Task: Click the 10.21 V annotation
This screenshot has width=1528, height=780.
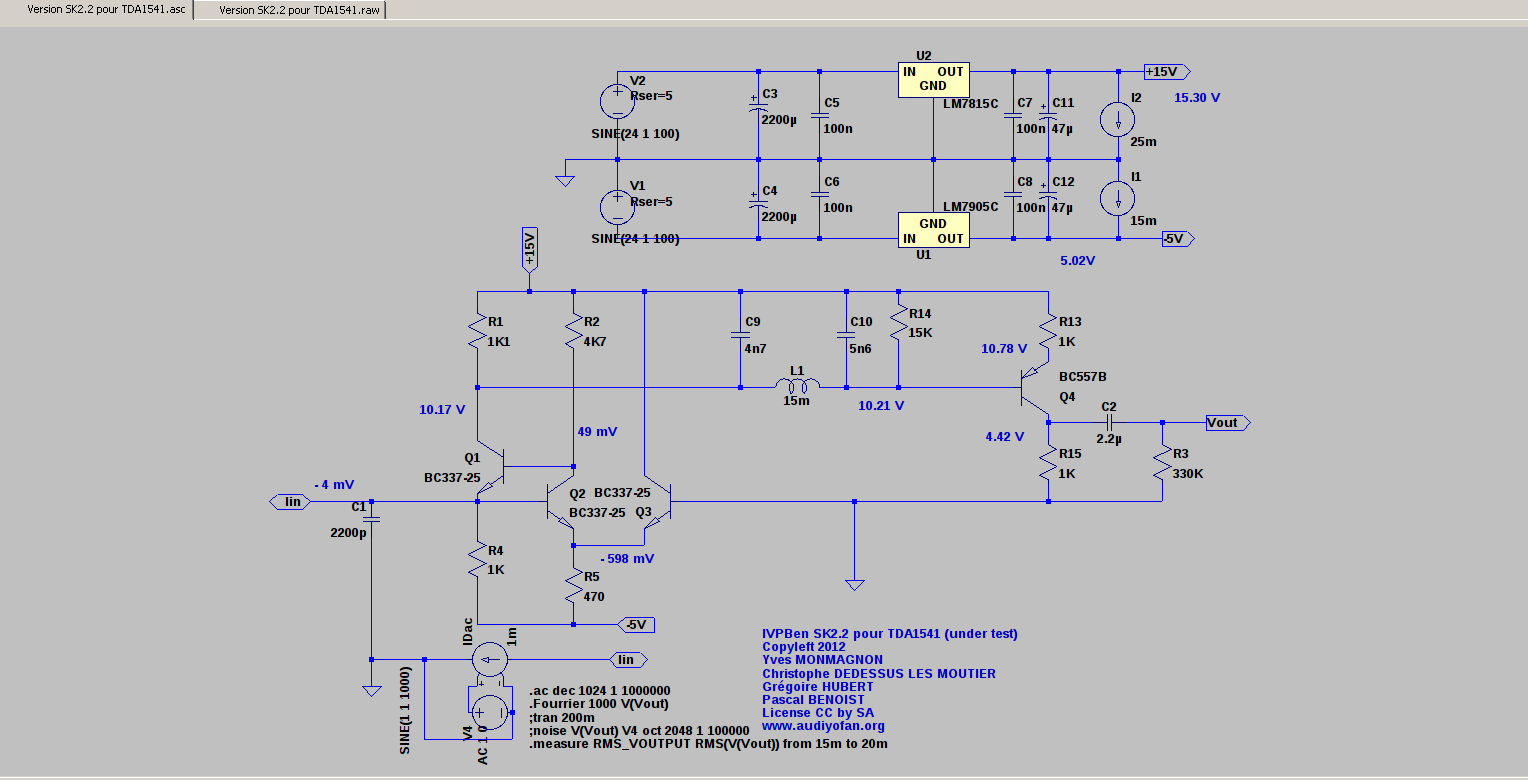Action: (x=881, y=406)
